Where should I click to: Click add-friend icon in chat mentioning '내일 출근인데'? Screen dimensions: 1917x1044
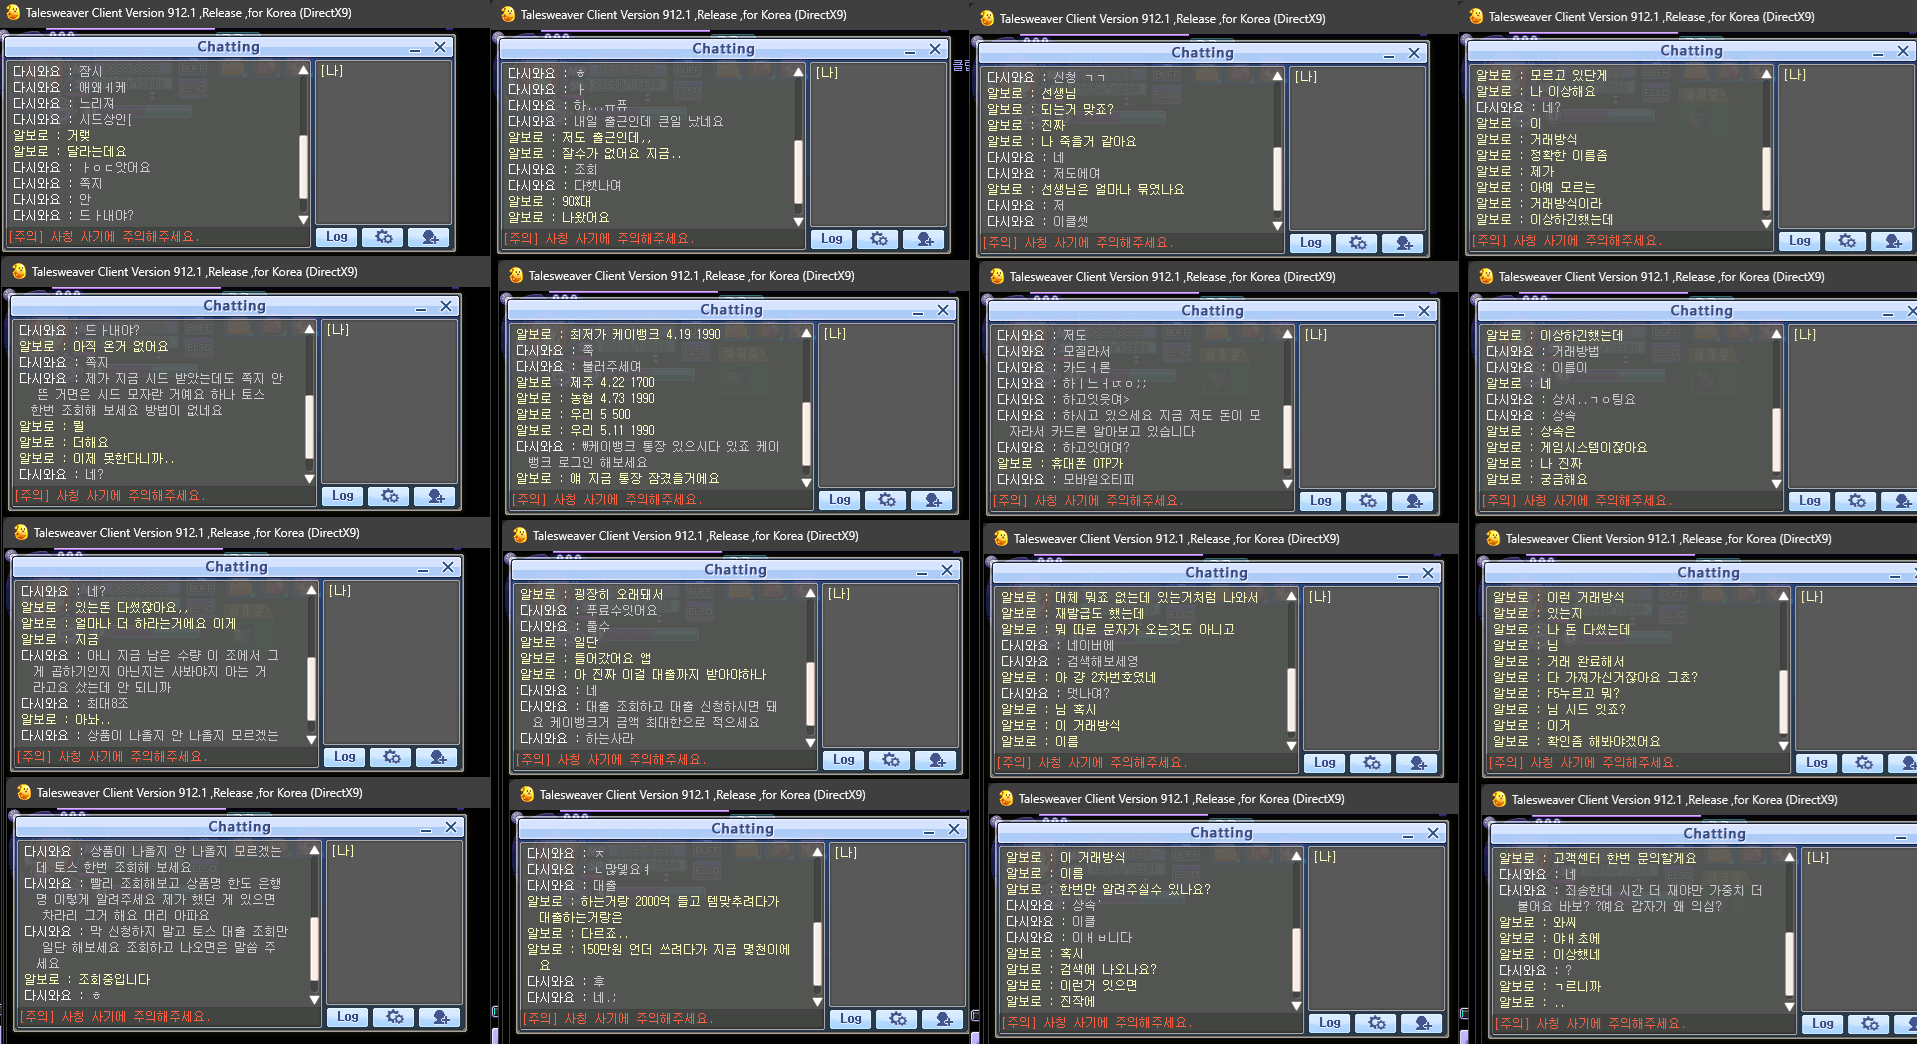pyautogui.click(x=925, y=239)
